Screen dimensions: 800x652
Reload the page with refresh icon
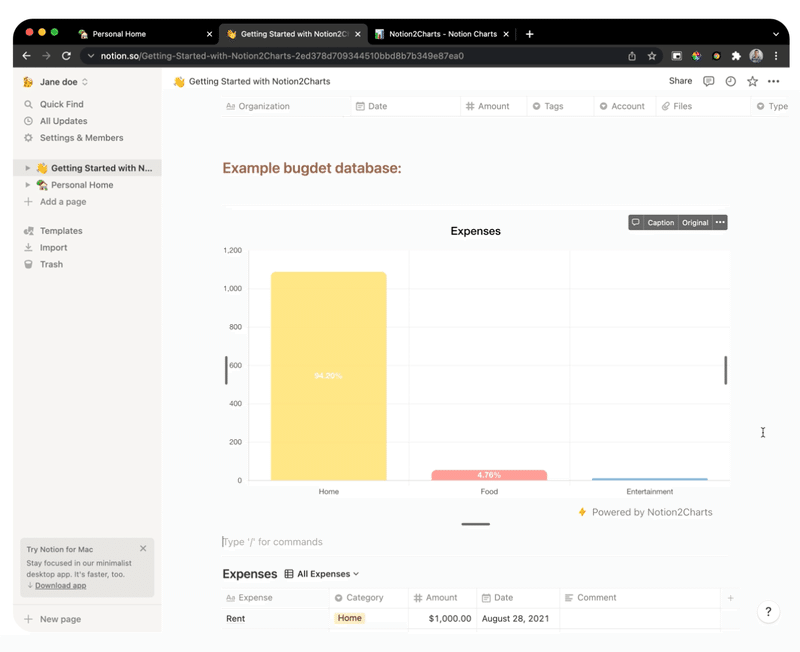coord(66,56)
